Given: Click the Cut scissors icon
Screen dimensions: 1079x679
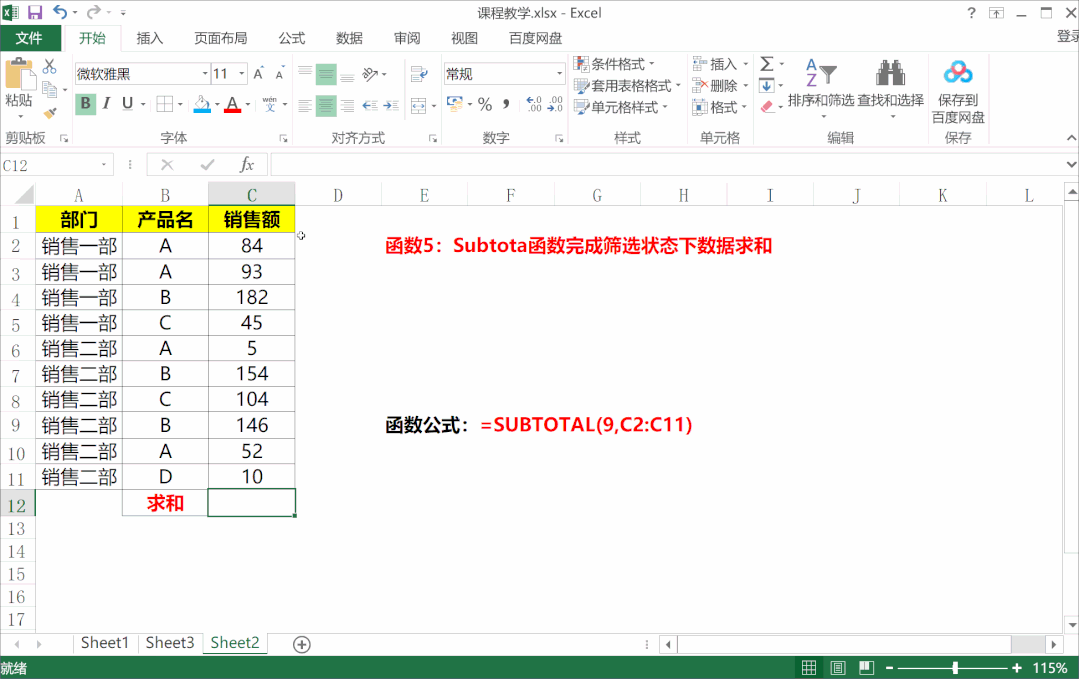Looking at the screenshot, I should click(50, 66).
